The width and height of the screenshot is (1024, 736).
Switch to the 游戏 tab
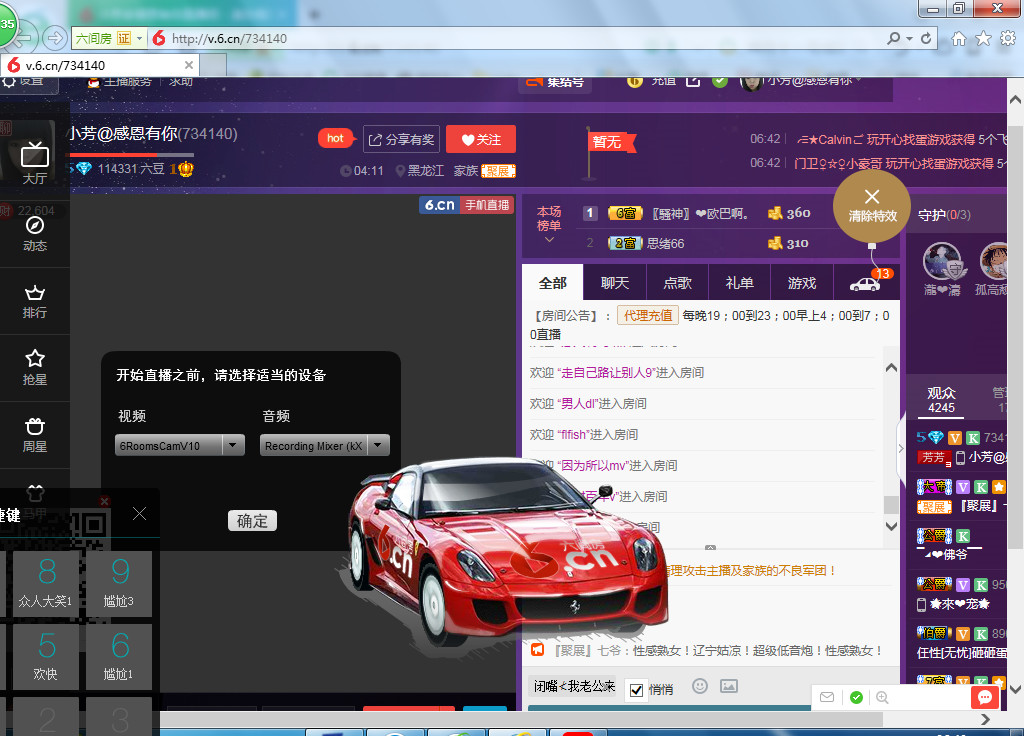pos(802,283)
